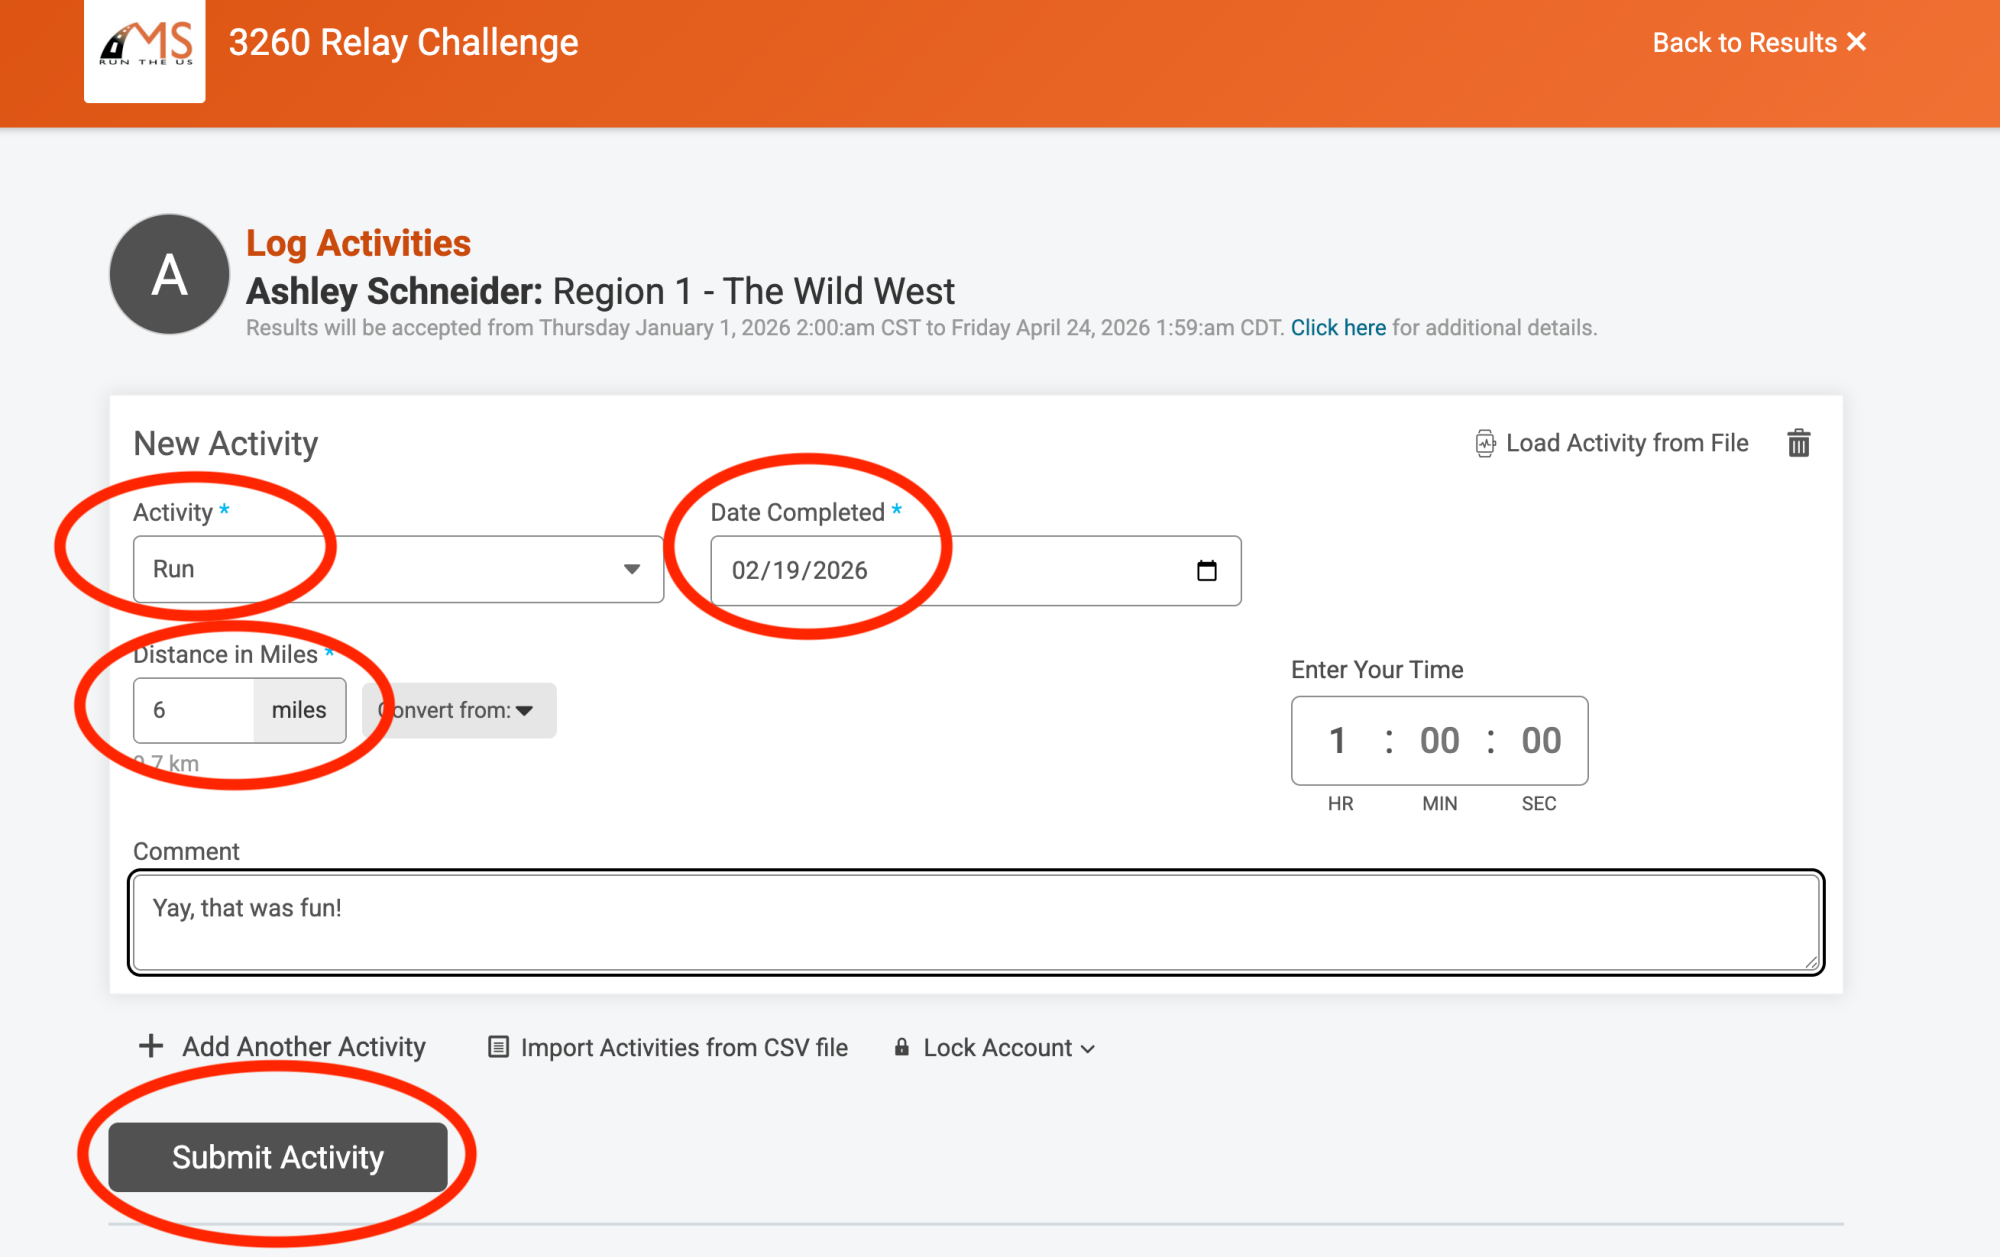Click the plus icon to add activity
The height and width of the screenshot is (1257, 2000).
pos(151,1046)
